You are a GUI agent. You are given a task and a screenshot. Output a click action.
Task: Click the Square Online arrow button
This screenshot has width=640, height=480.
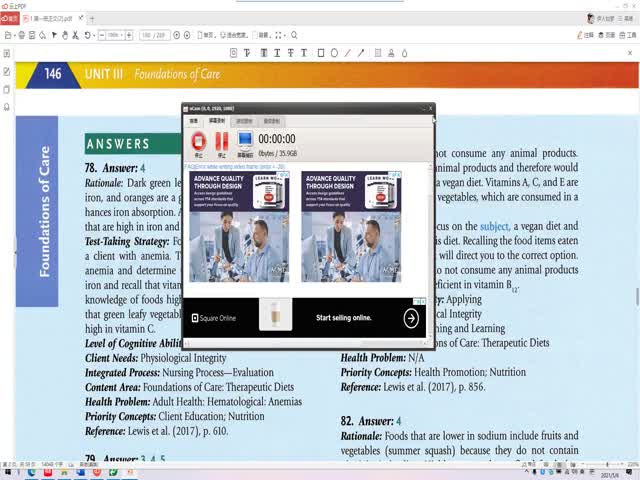(411, 318)
